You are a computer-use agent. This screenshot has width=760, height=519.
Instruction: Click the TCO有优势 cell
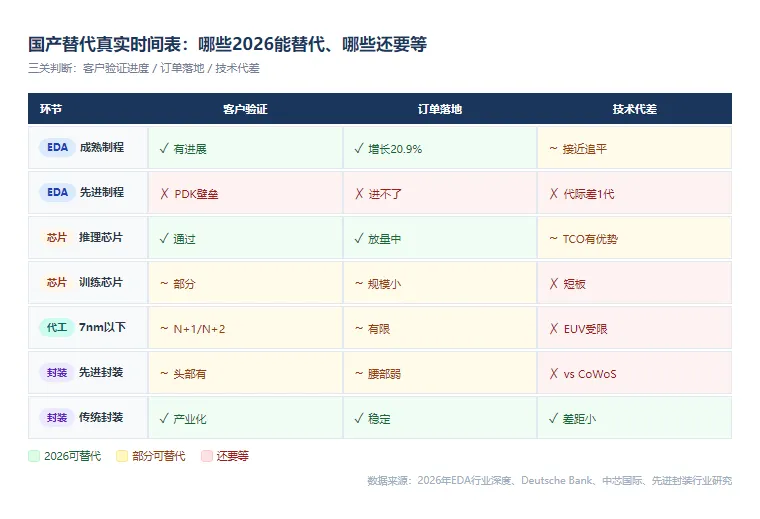pyautogui.click(x=634, y=238)
